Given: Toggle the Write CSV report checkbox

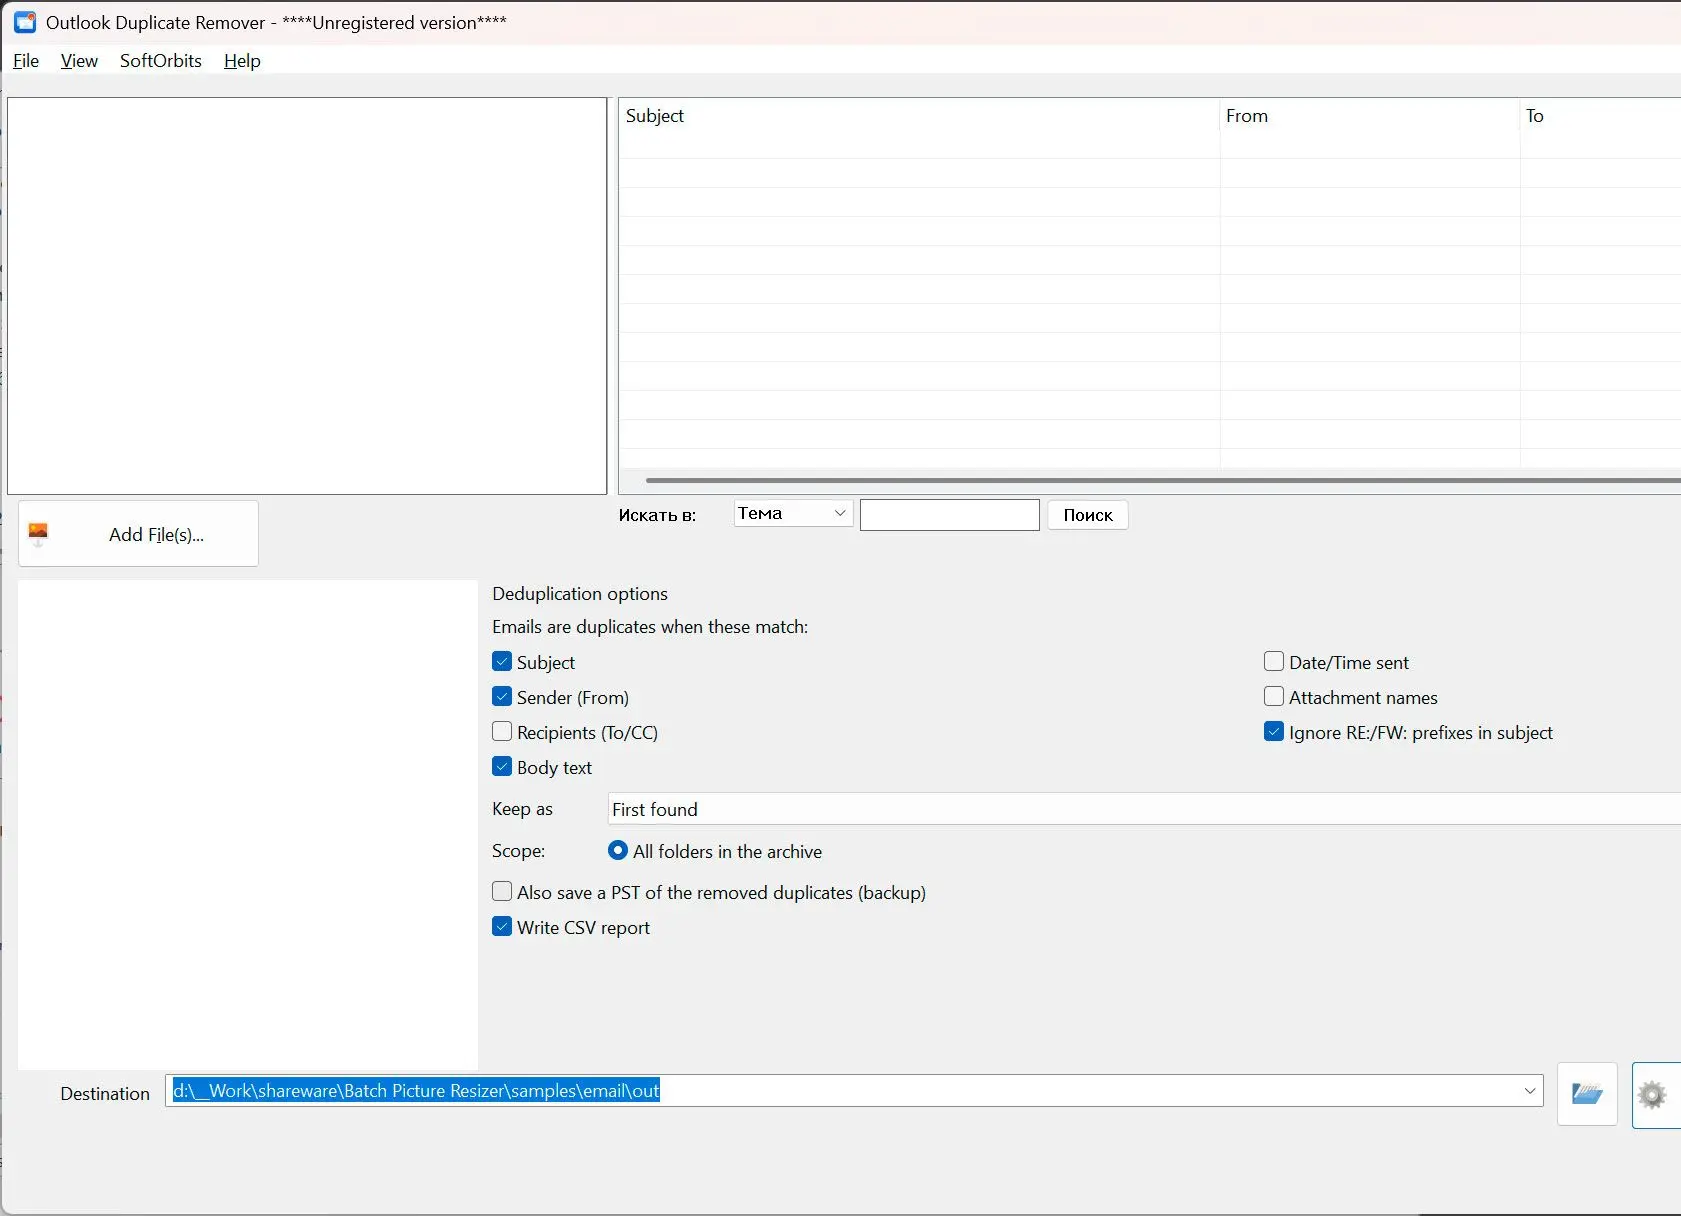Looking at the screenshot, I should point(502,927).
